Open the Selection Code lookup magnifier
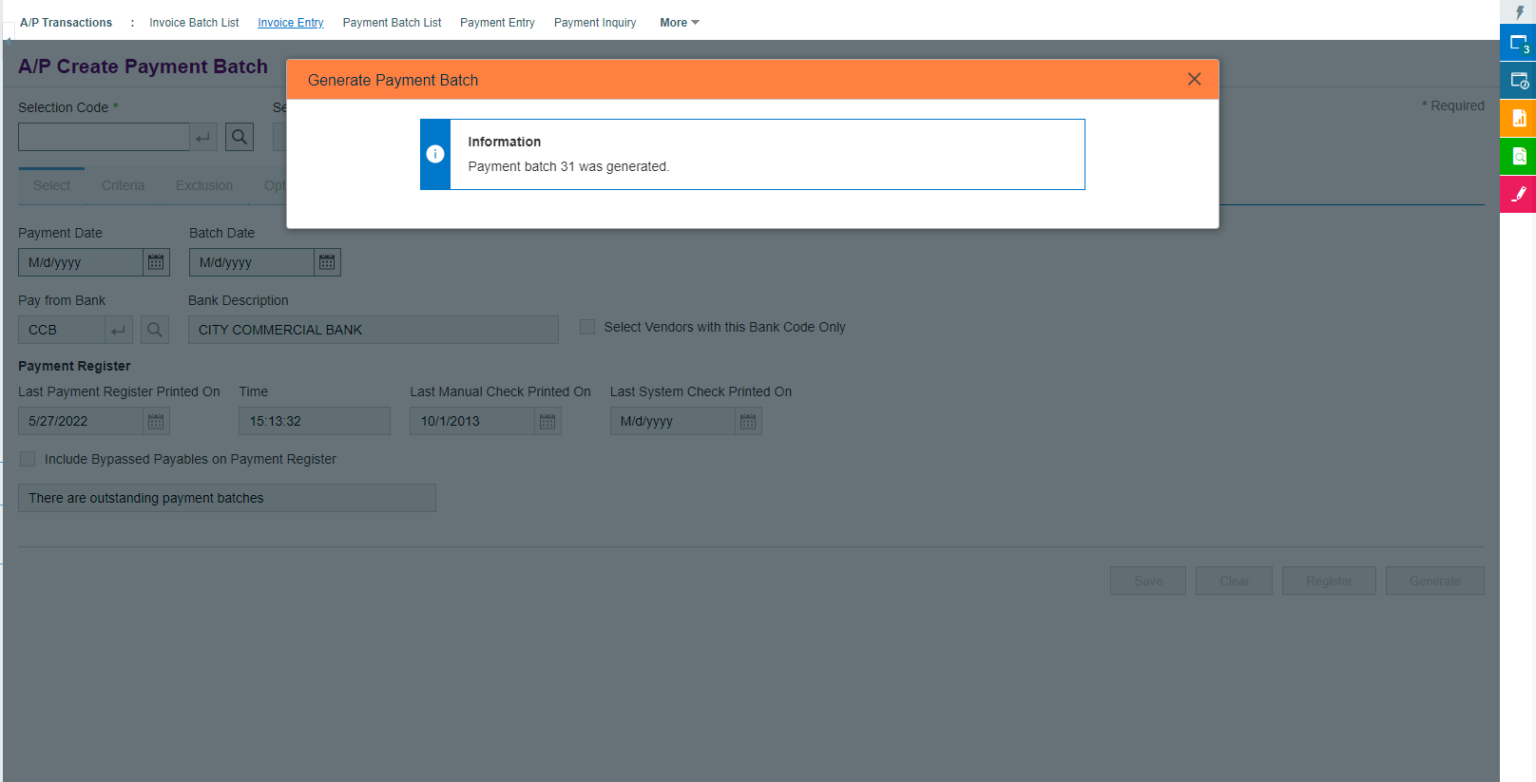 click(x=239, y=136)
